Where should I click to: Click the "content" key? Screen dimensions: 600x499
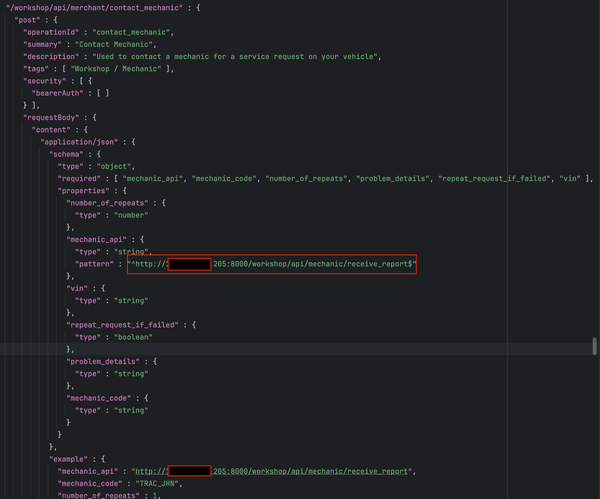tap(51, 130)
